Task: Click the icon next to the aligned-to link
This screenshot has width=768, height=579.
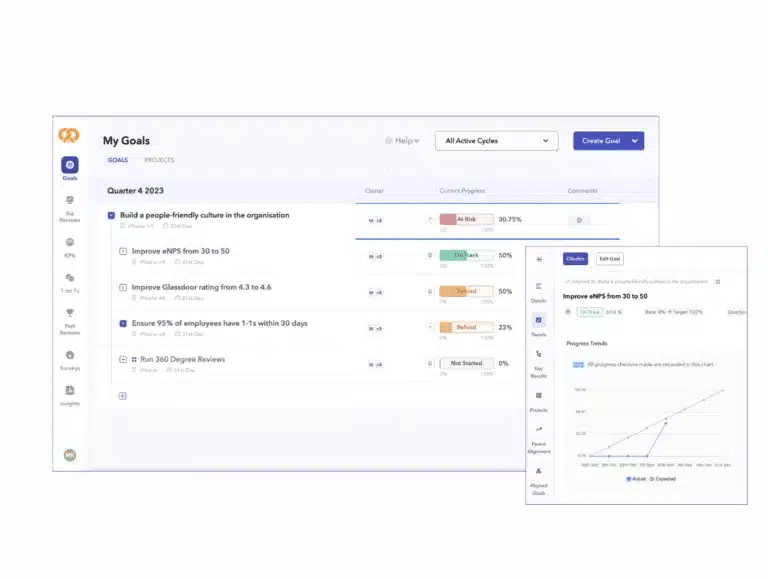Action: pos(718,282)
